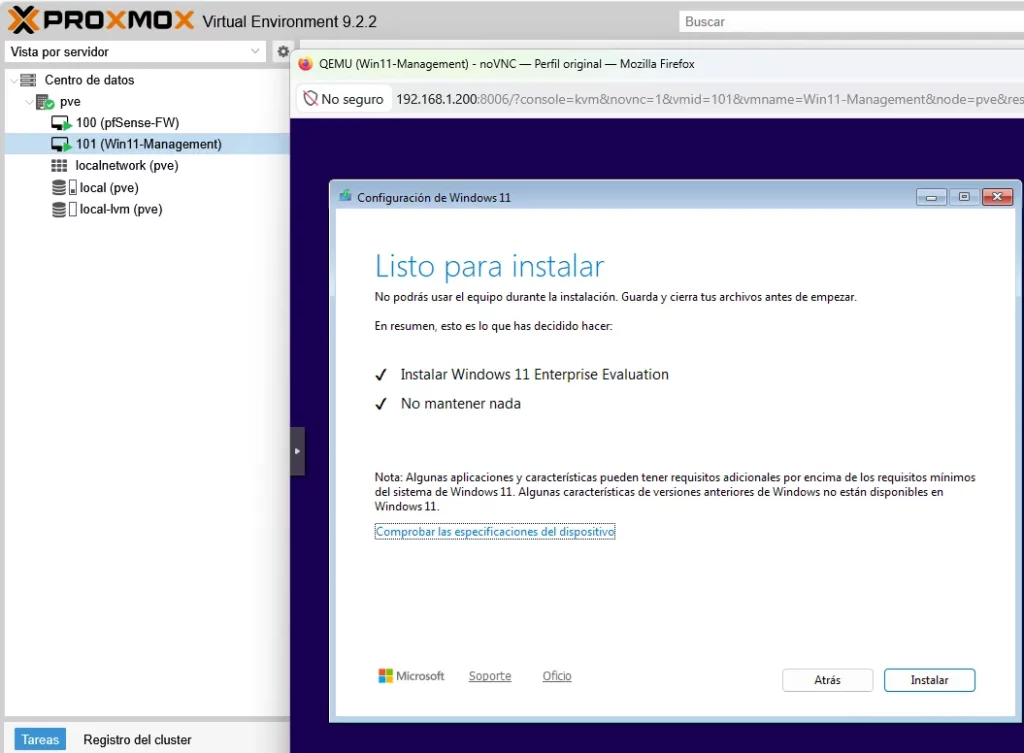
Task: Select 'localnetwork (pve)' in the tree
Action: click(x=127, y=166)
